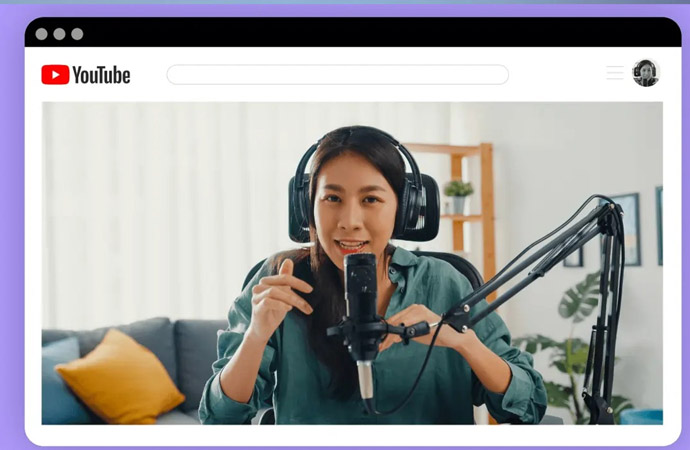Click the microphone in the video

tap(360, 300)
